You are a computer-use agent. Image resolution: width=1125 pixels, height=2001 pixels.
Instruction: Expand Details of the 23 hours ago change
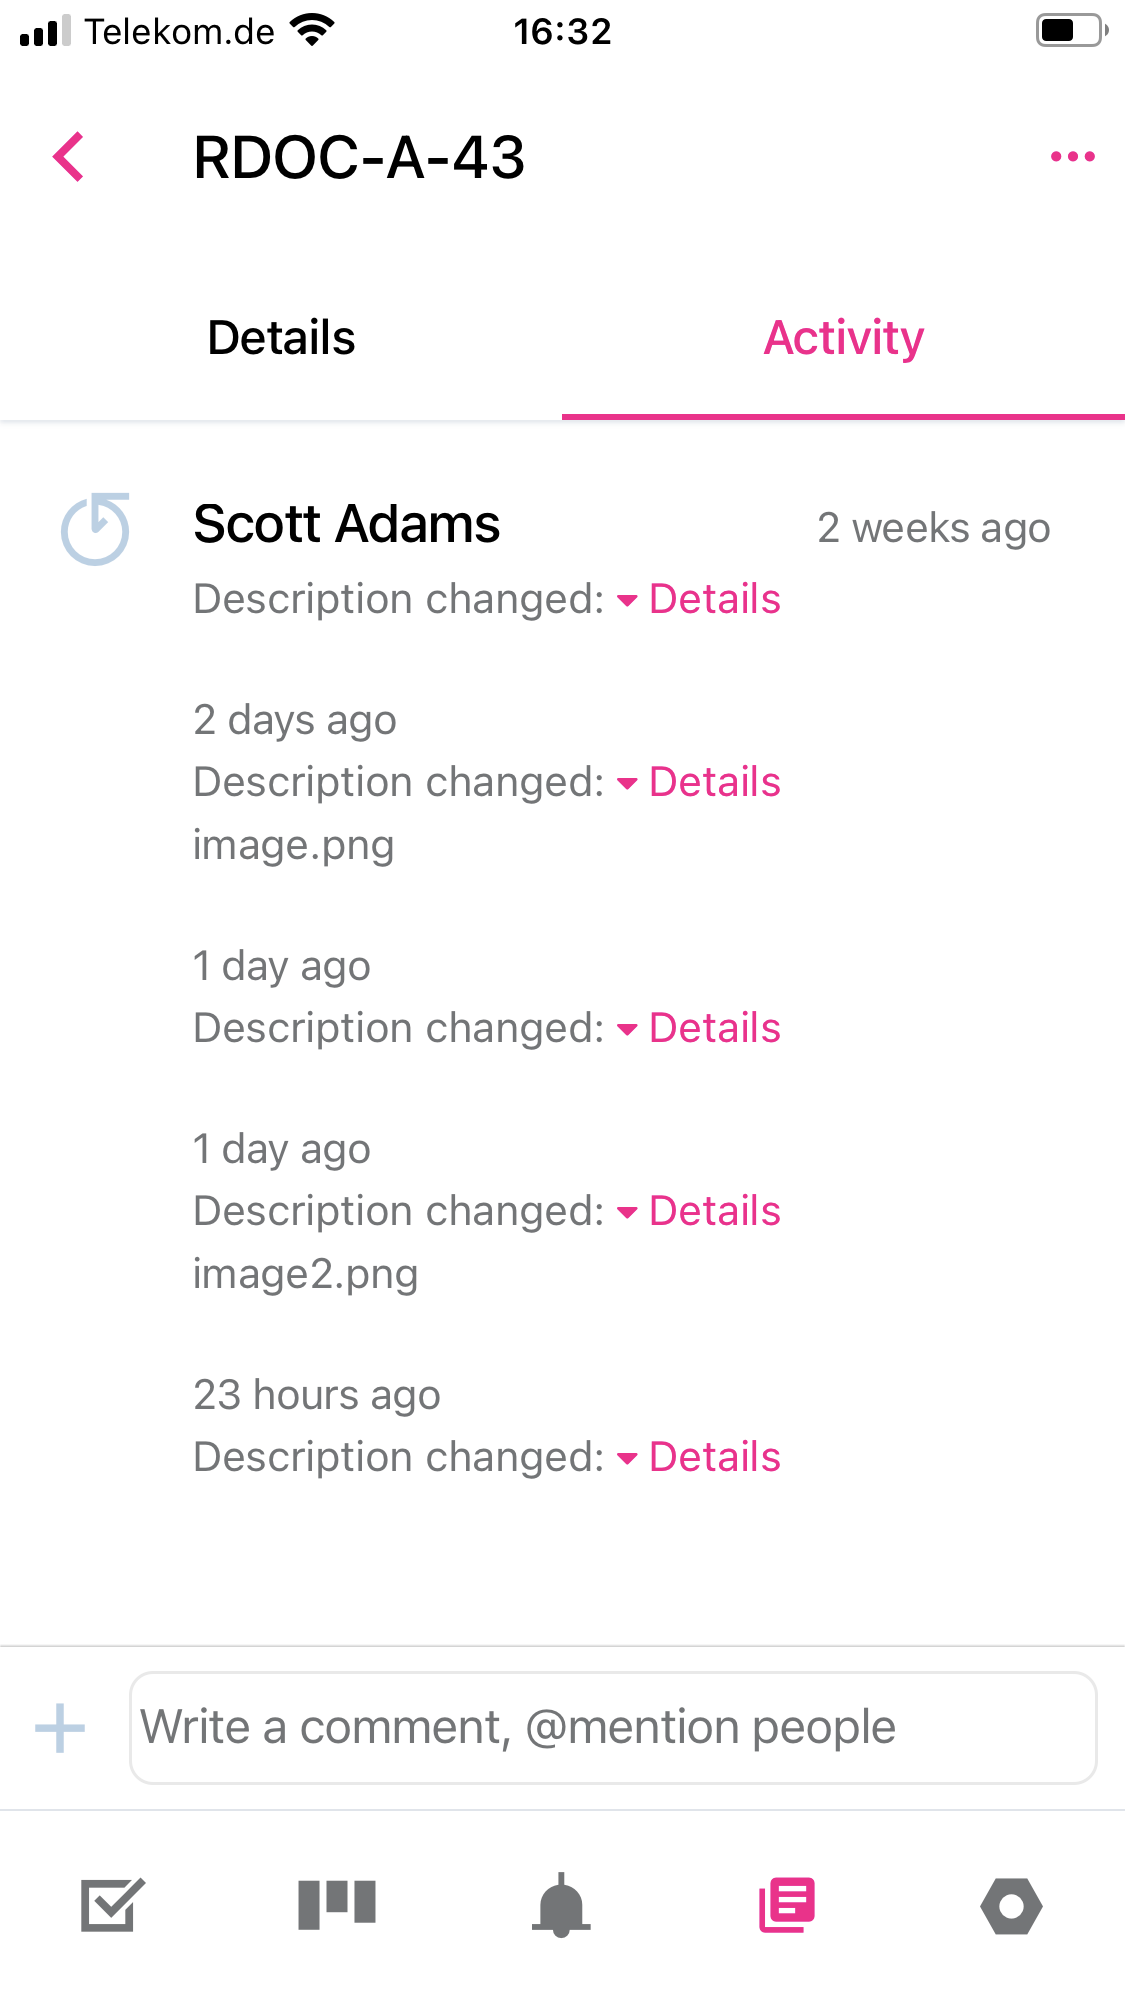tap(714, 1457)
